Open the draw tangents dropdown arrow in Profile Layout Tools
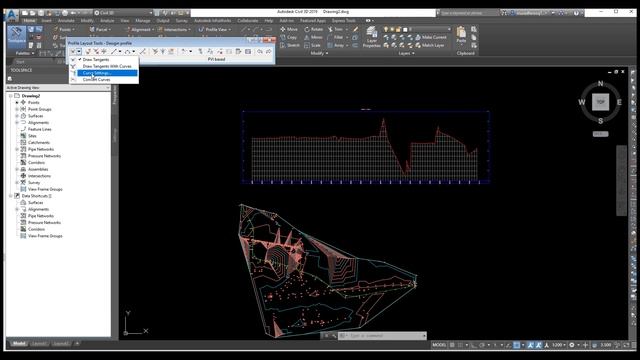The image size is (640, 360). tap(79, 51)
